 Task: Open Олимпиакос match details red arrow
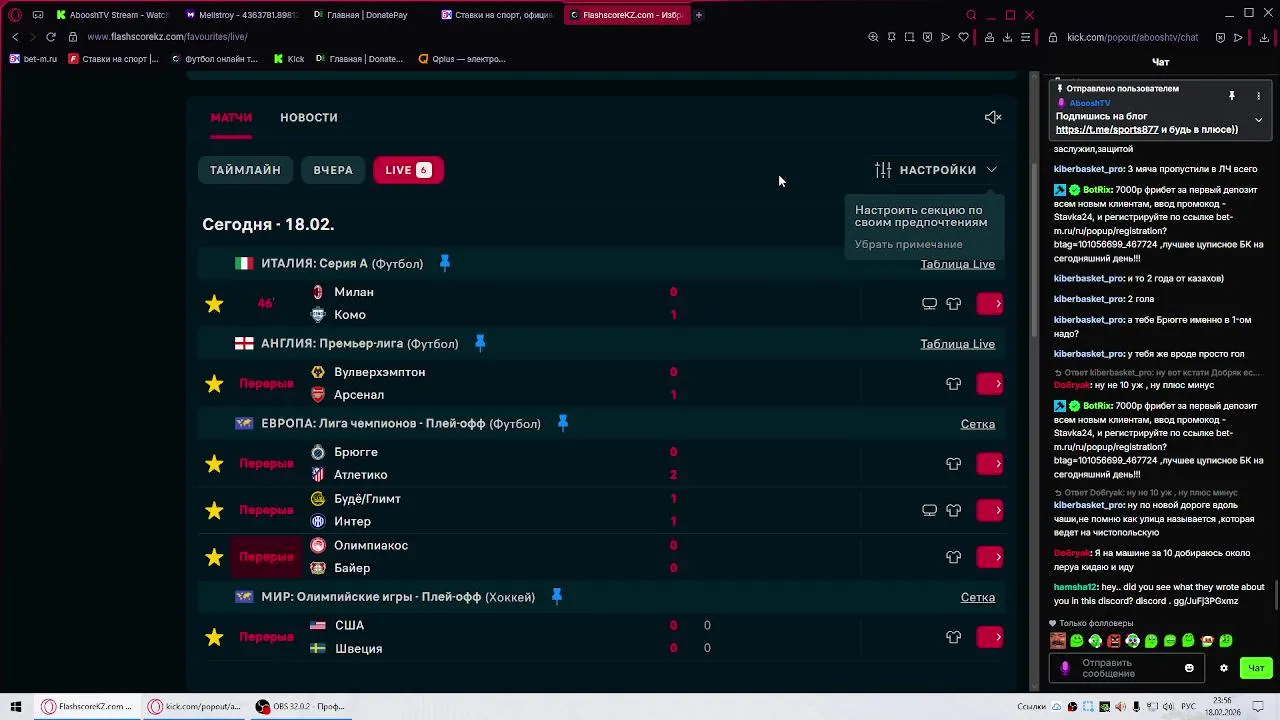(990, 557)
